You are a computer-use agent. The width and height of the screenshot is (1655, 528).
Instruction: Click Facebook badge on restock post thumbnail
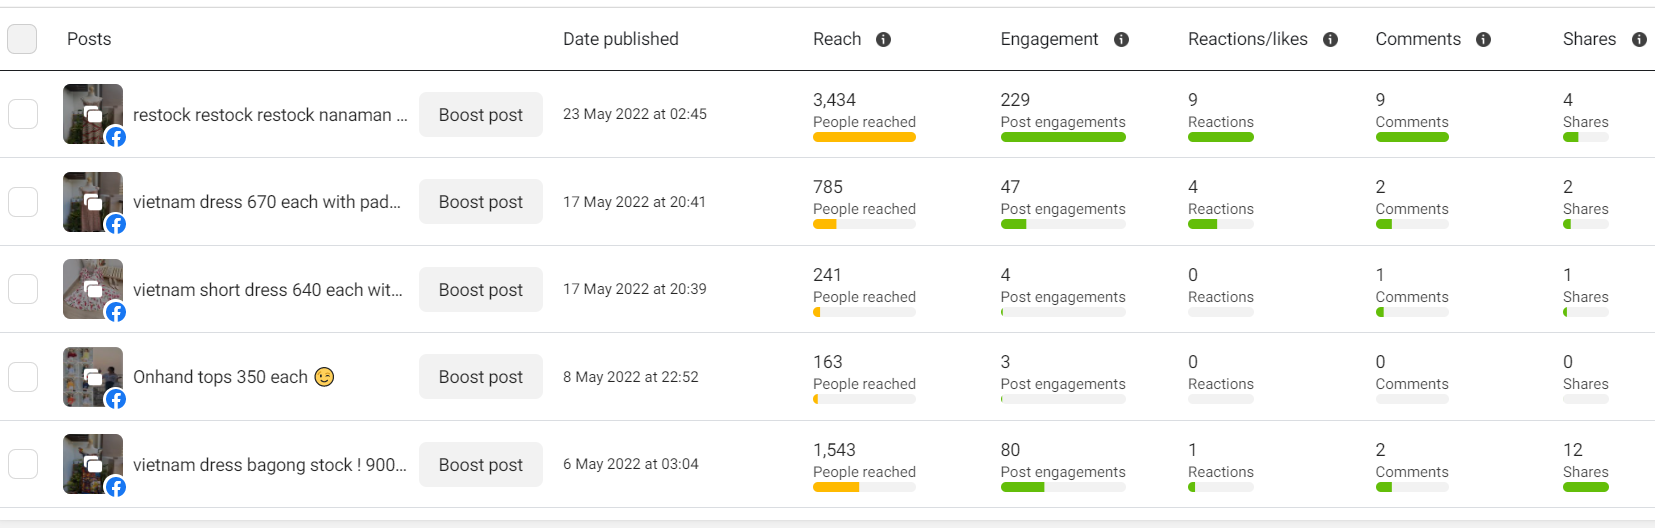coord(116,137)
